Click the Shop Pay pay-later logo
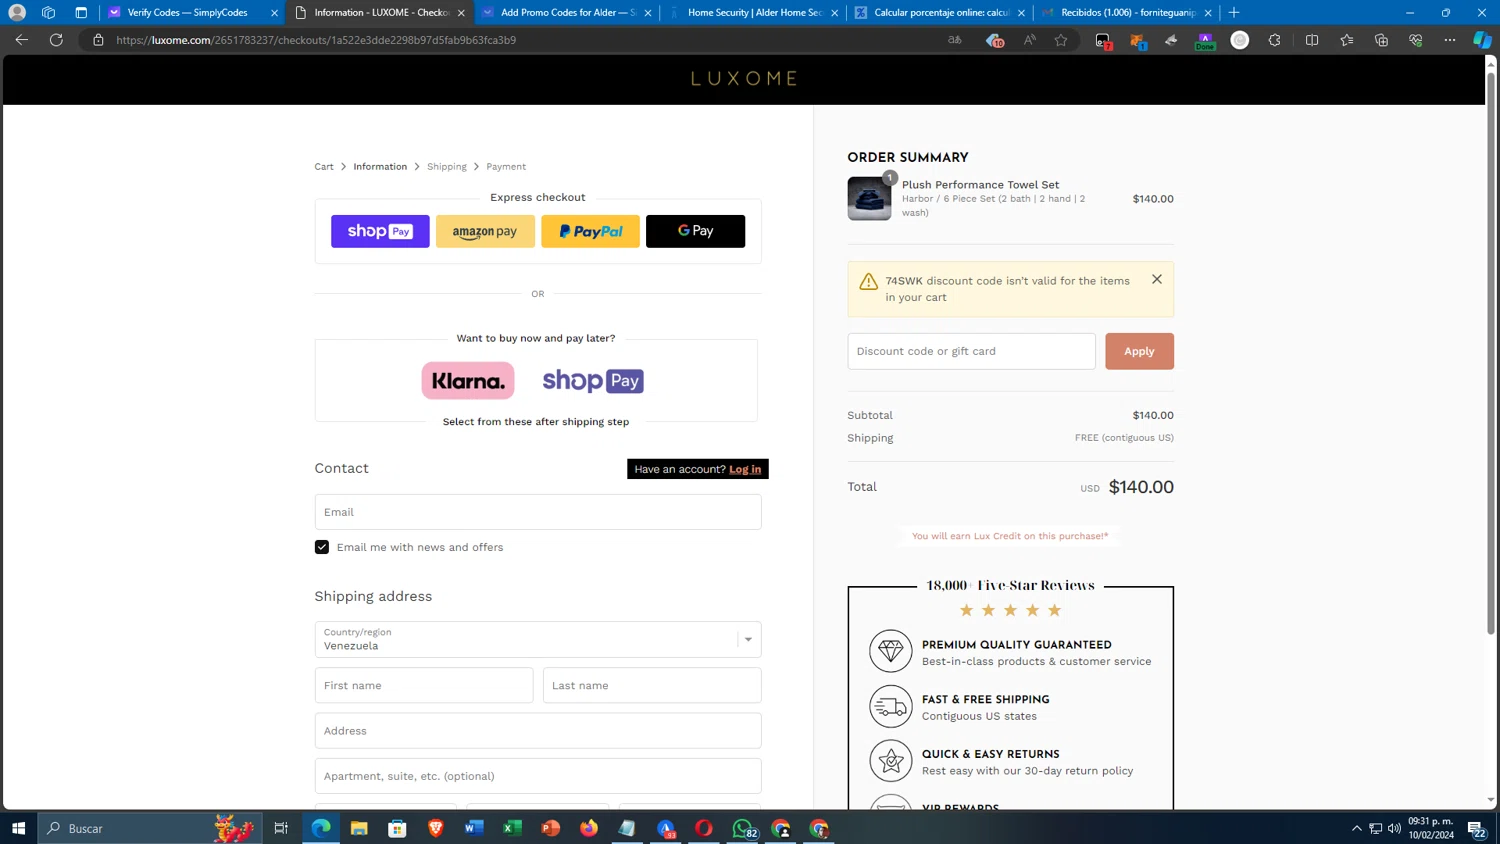The image size is (1500, 844). coord(593,381)
